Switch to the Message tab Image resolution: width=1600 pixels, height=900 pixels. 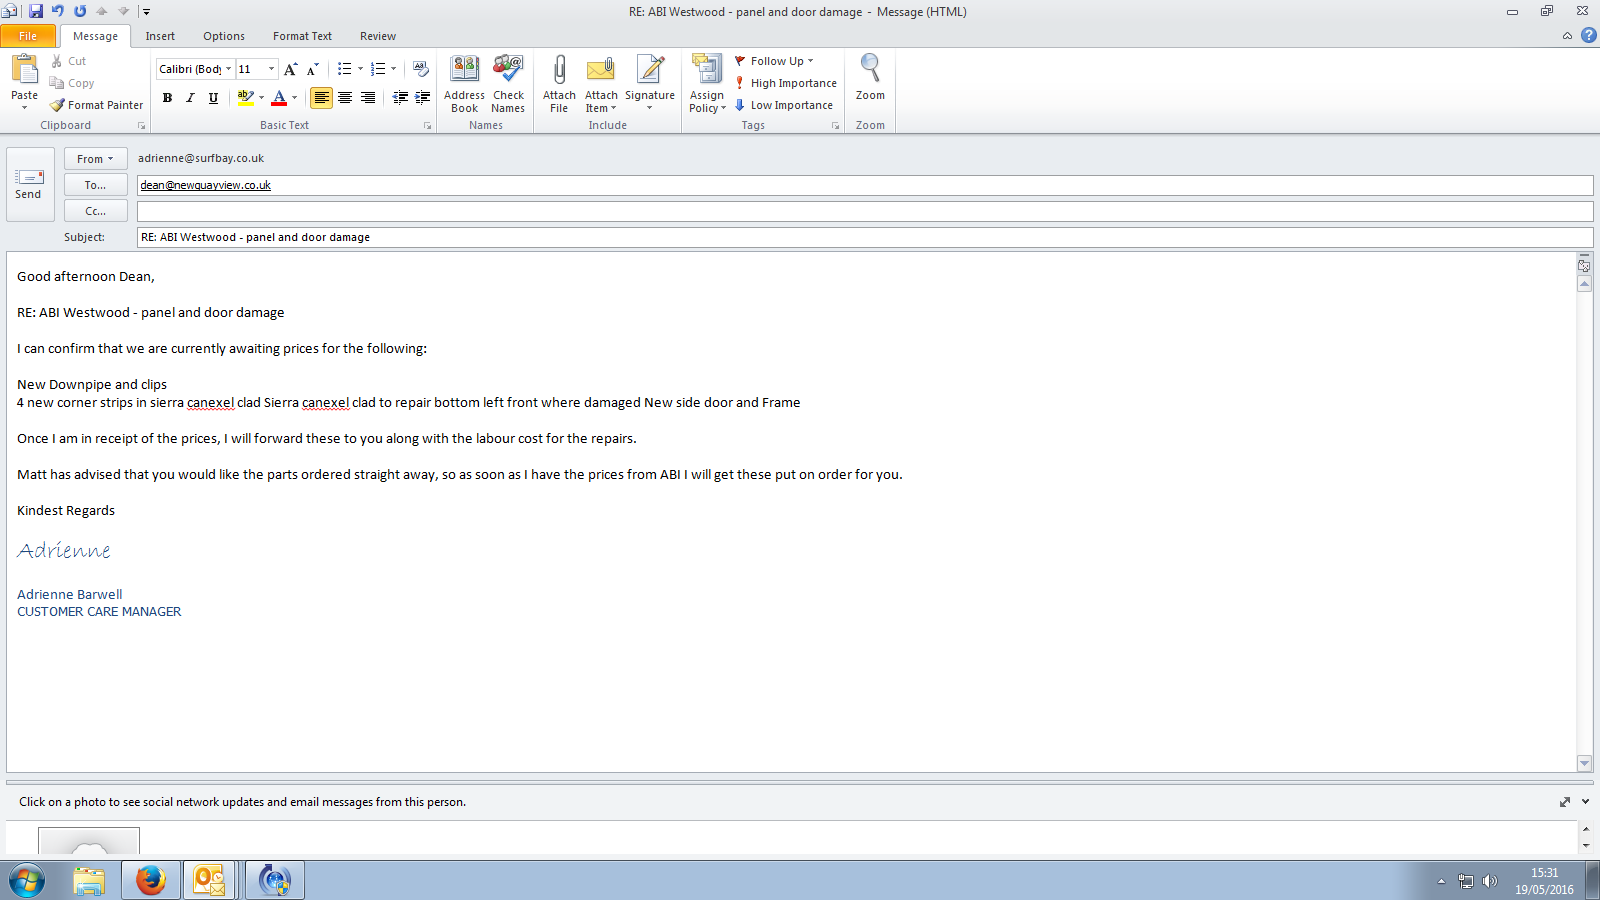point(95,36)
